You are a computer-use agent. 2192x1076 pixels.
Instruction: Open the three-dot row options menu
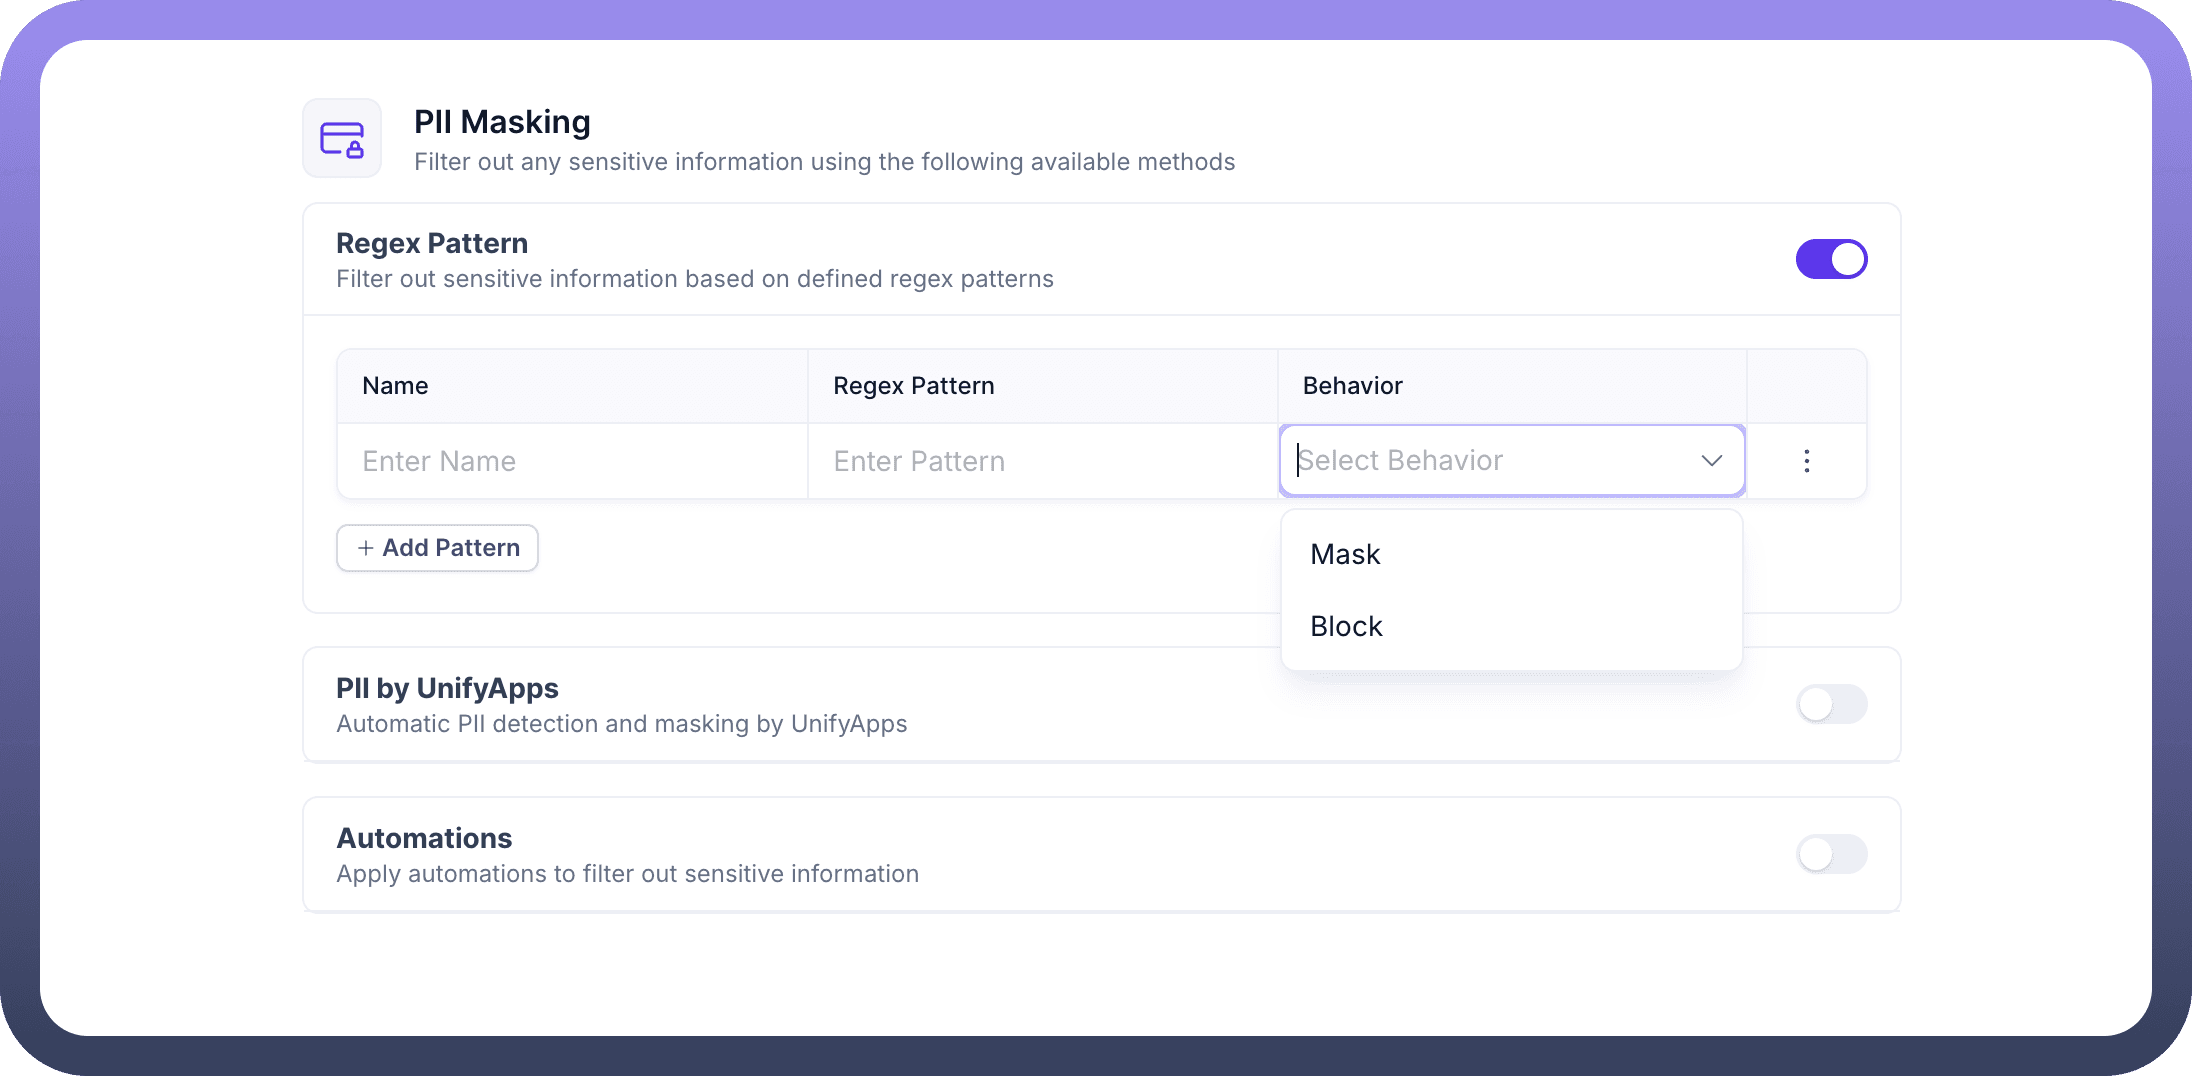1806,461
